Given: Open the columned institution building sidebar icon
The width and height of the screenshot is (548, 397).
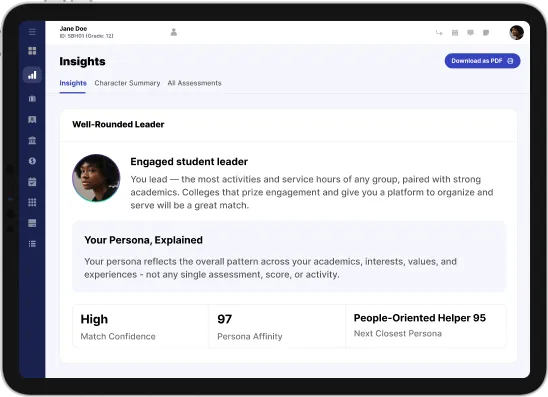Looking at the screenshot, I should pyautogui.click(x=32, y=140).
